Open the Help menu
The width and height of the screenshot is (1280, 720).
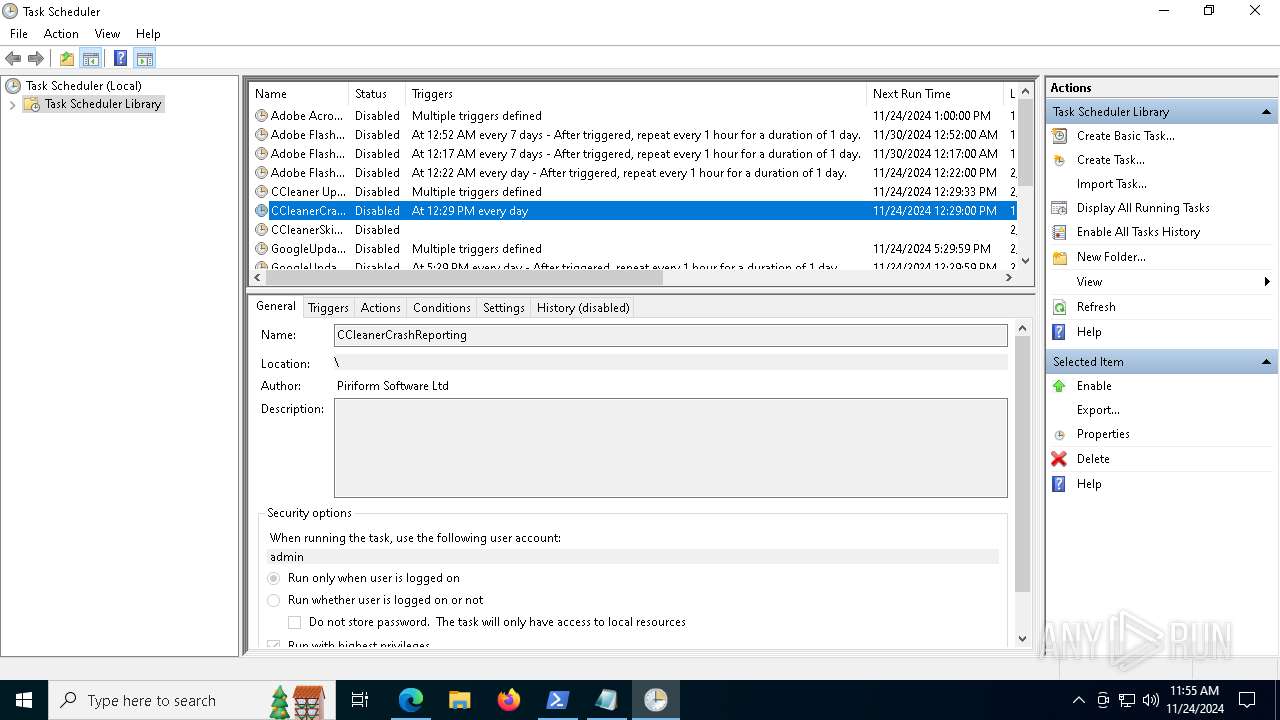tap(148, 33)
